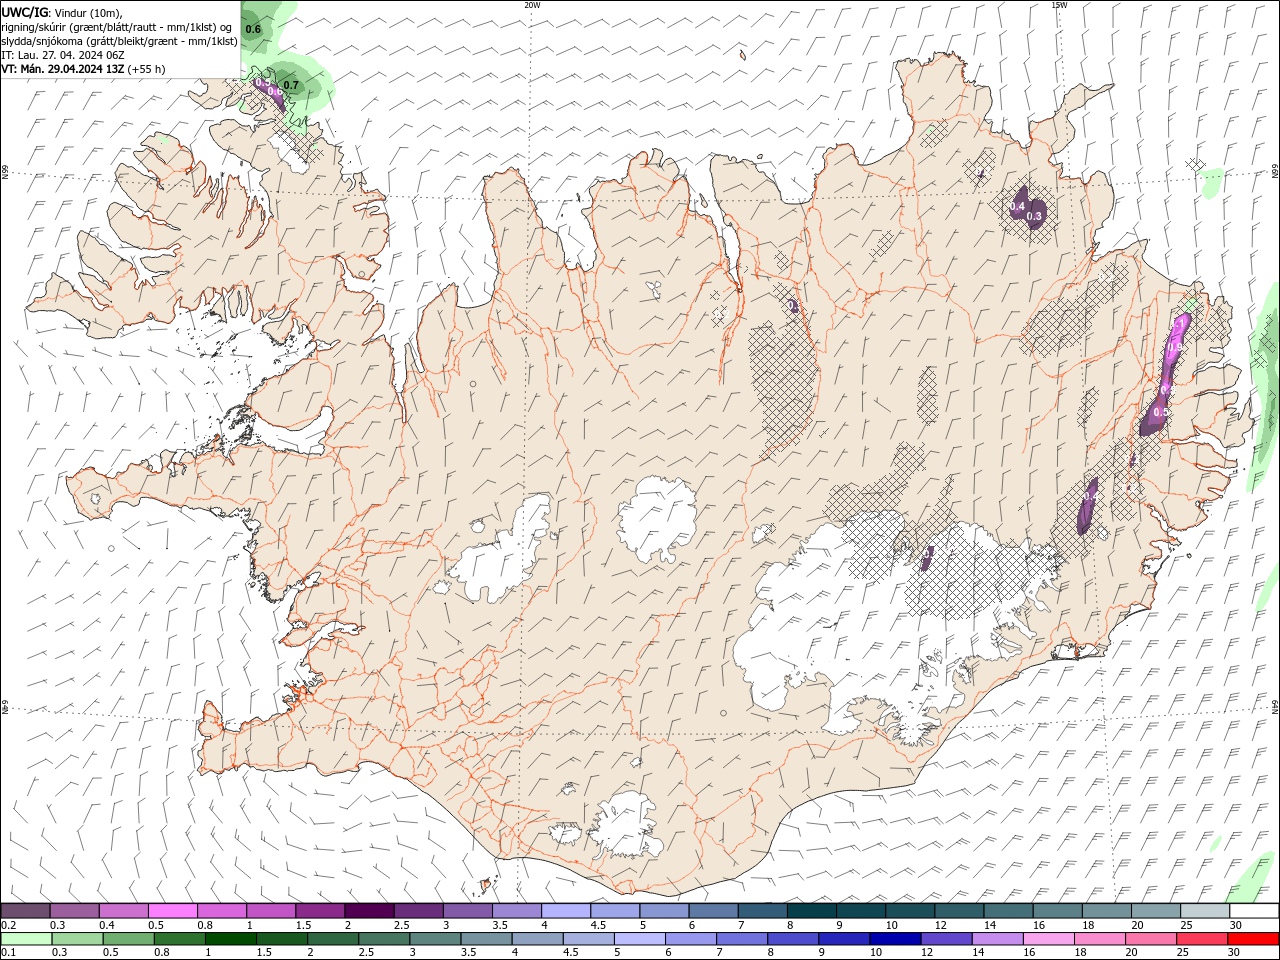Click the 'IT: Lau. 27. 04. 2024 06Z' line
The width and height of the screenshot is (1280, 960).
tap(61, 55)
